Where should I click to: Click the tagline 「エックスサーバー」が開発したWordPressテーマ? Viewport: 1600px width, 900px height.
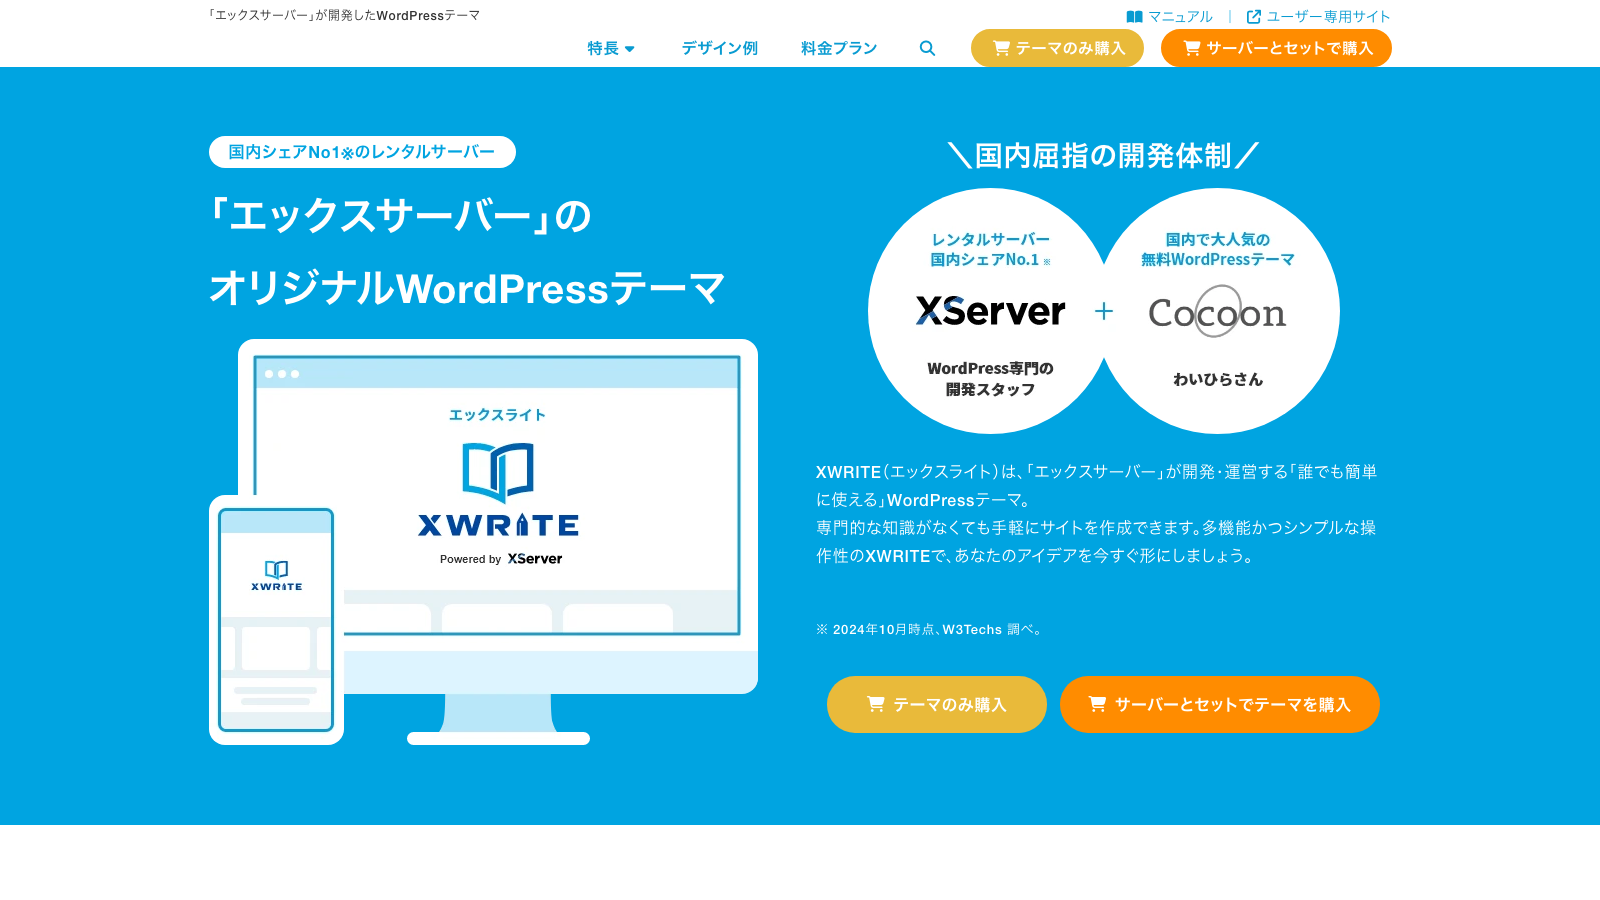pyautogui.click(x=344, y=16)
